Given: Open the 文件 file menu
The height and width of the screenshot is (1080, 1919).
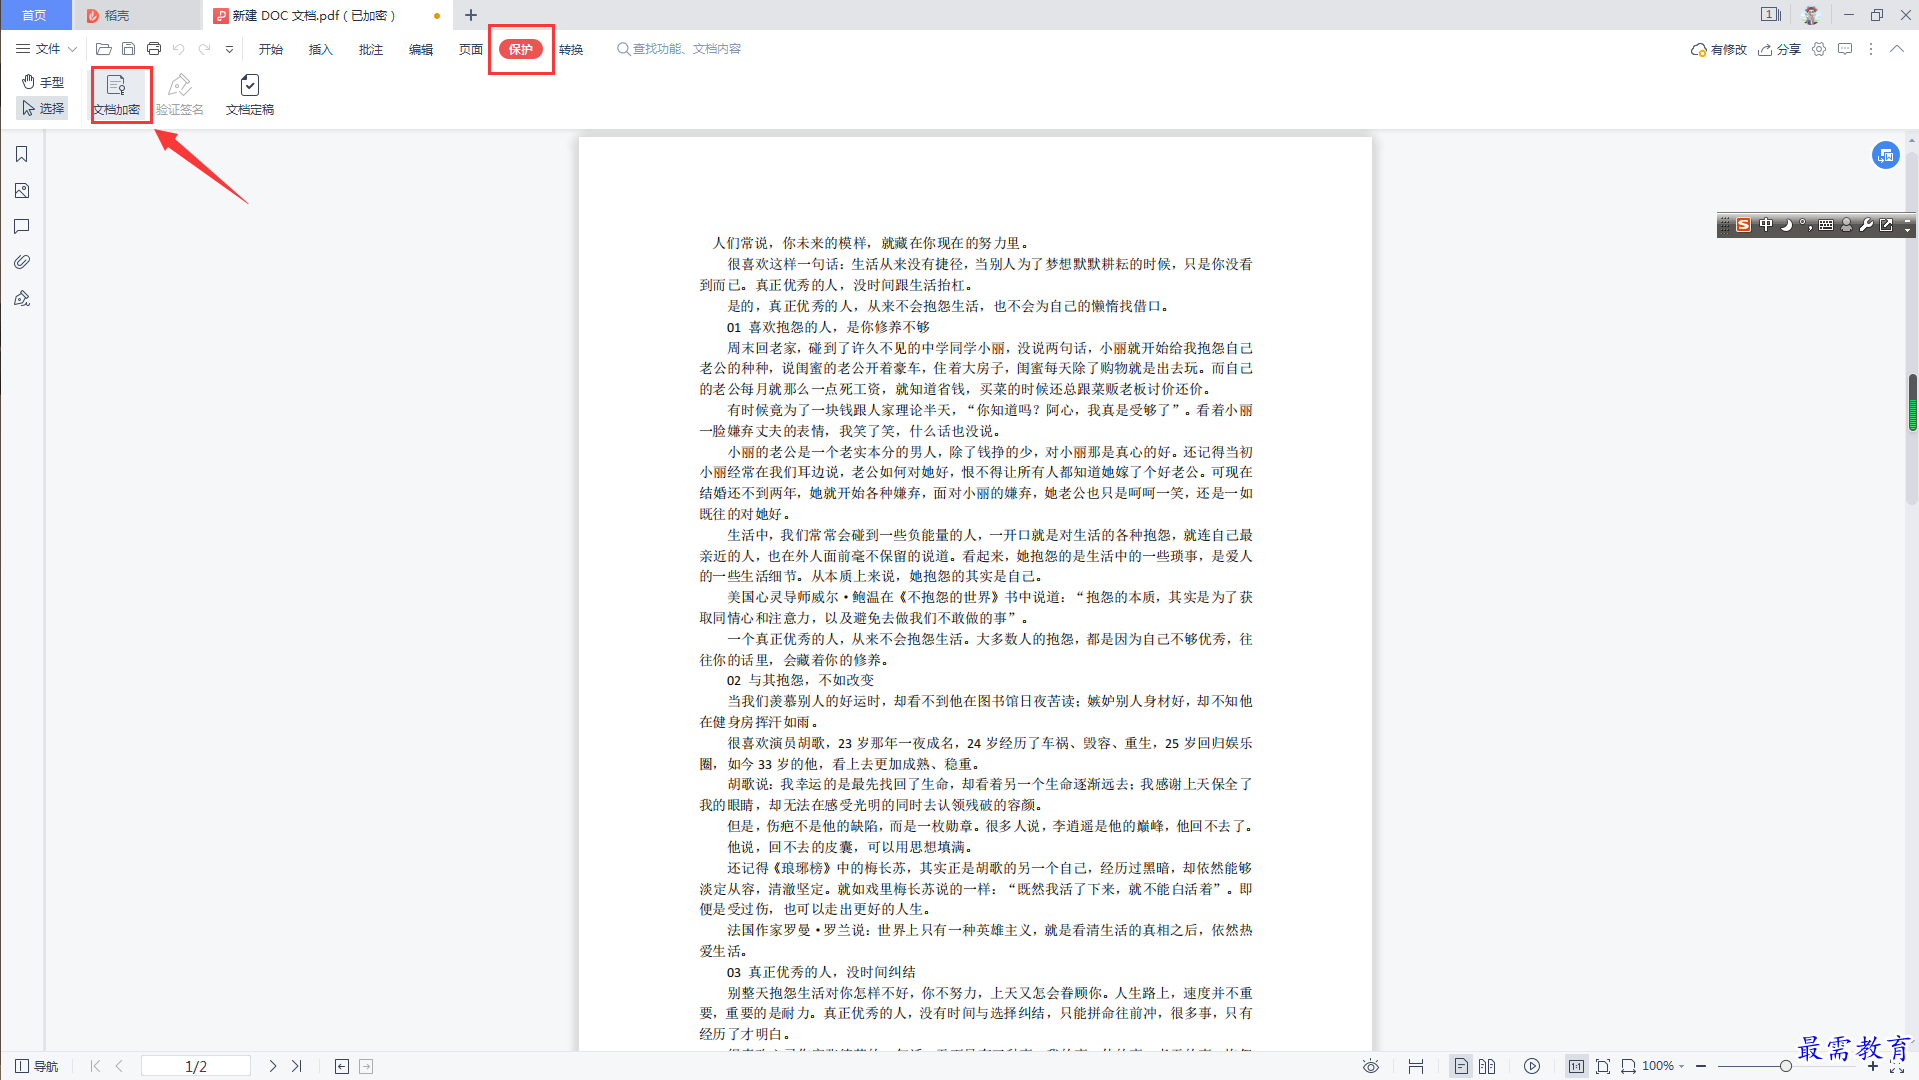Looking at the screenshot, I should [x=46, y=49].
